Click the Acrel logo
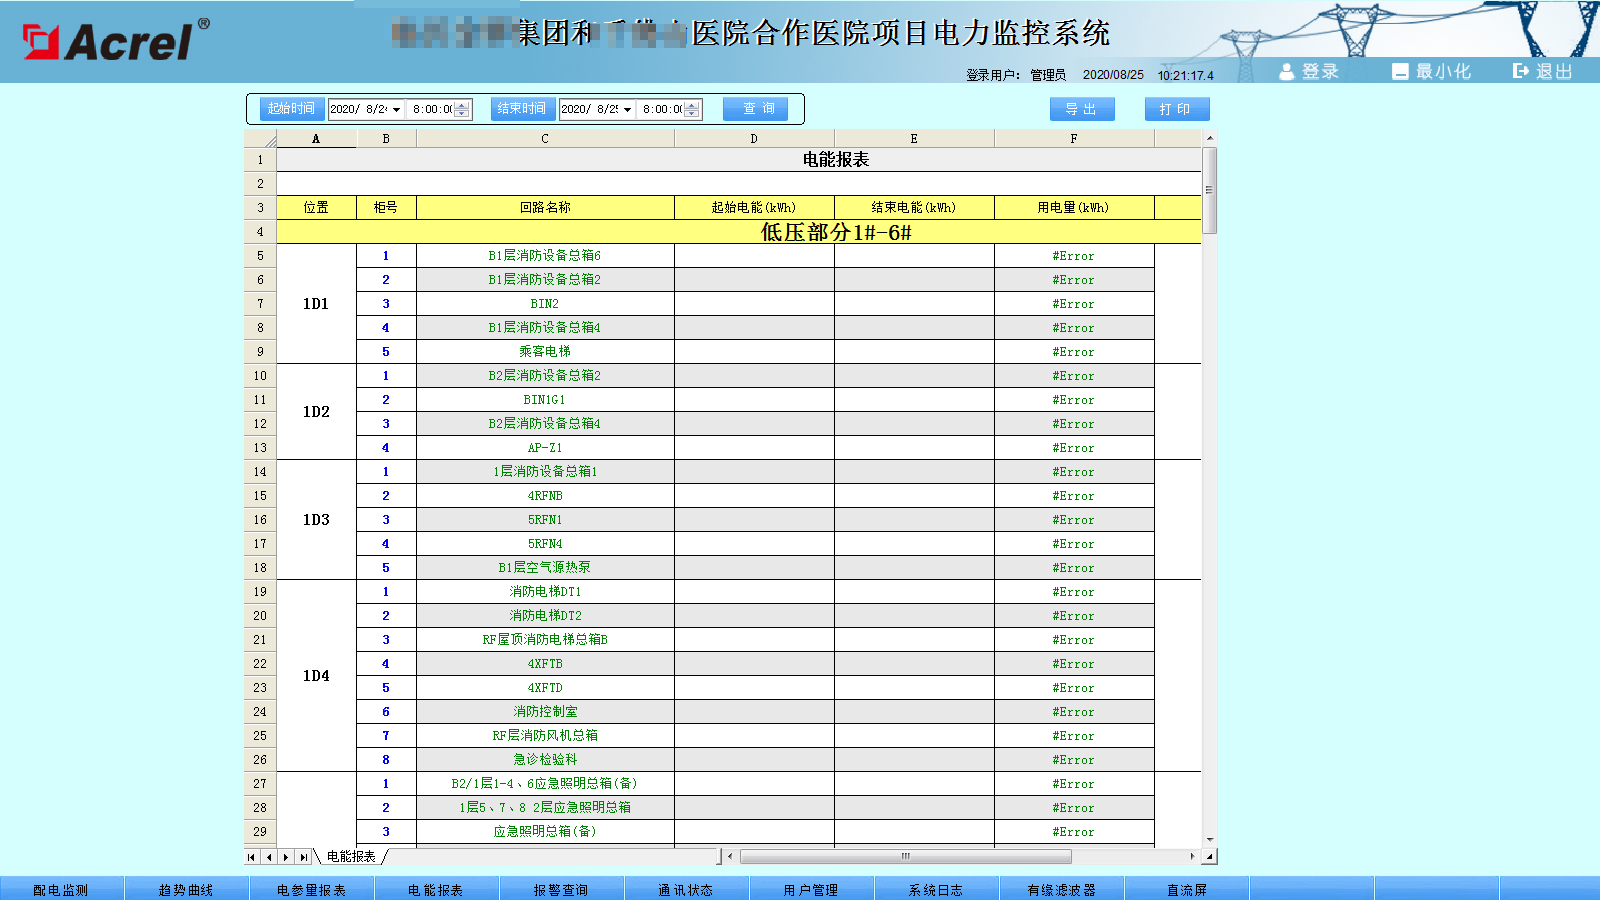The width and height of the screenshot is (1600, 900). coord(116,41)
